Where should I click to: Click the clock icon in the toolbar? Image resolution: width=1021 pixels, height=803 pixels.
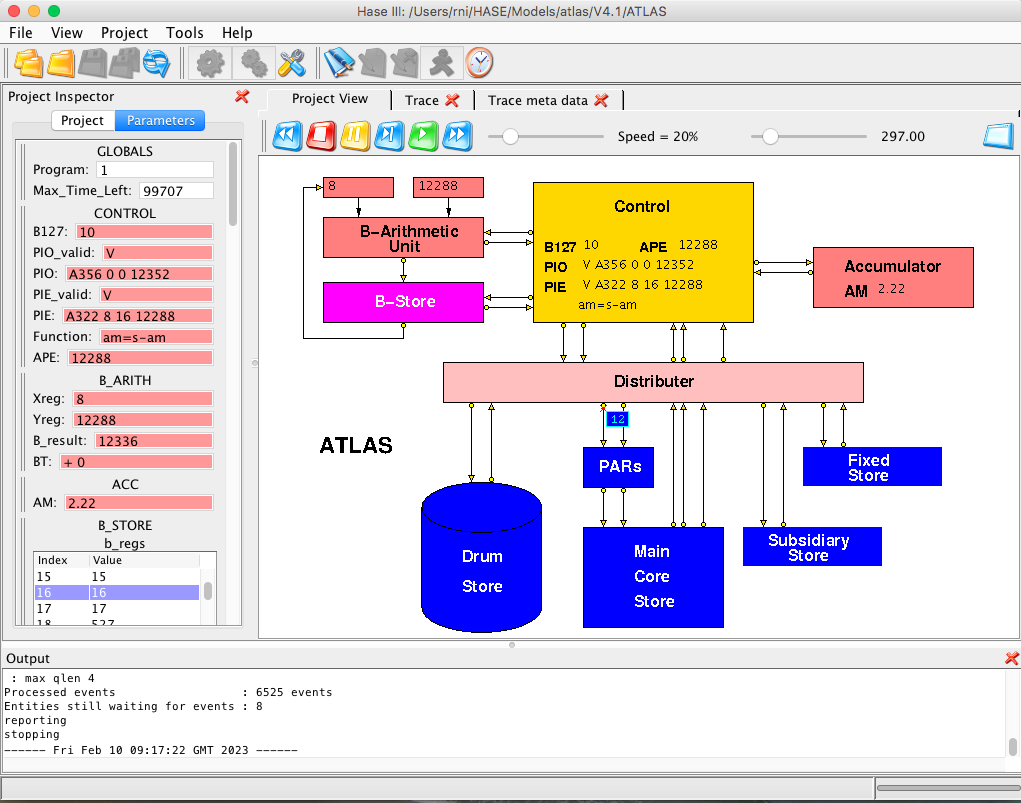[479, 63]
